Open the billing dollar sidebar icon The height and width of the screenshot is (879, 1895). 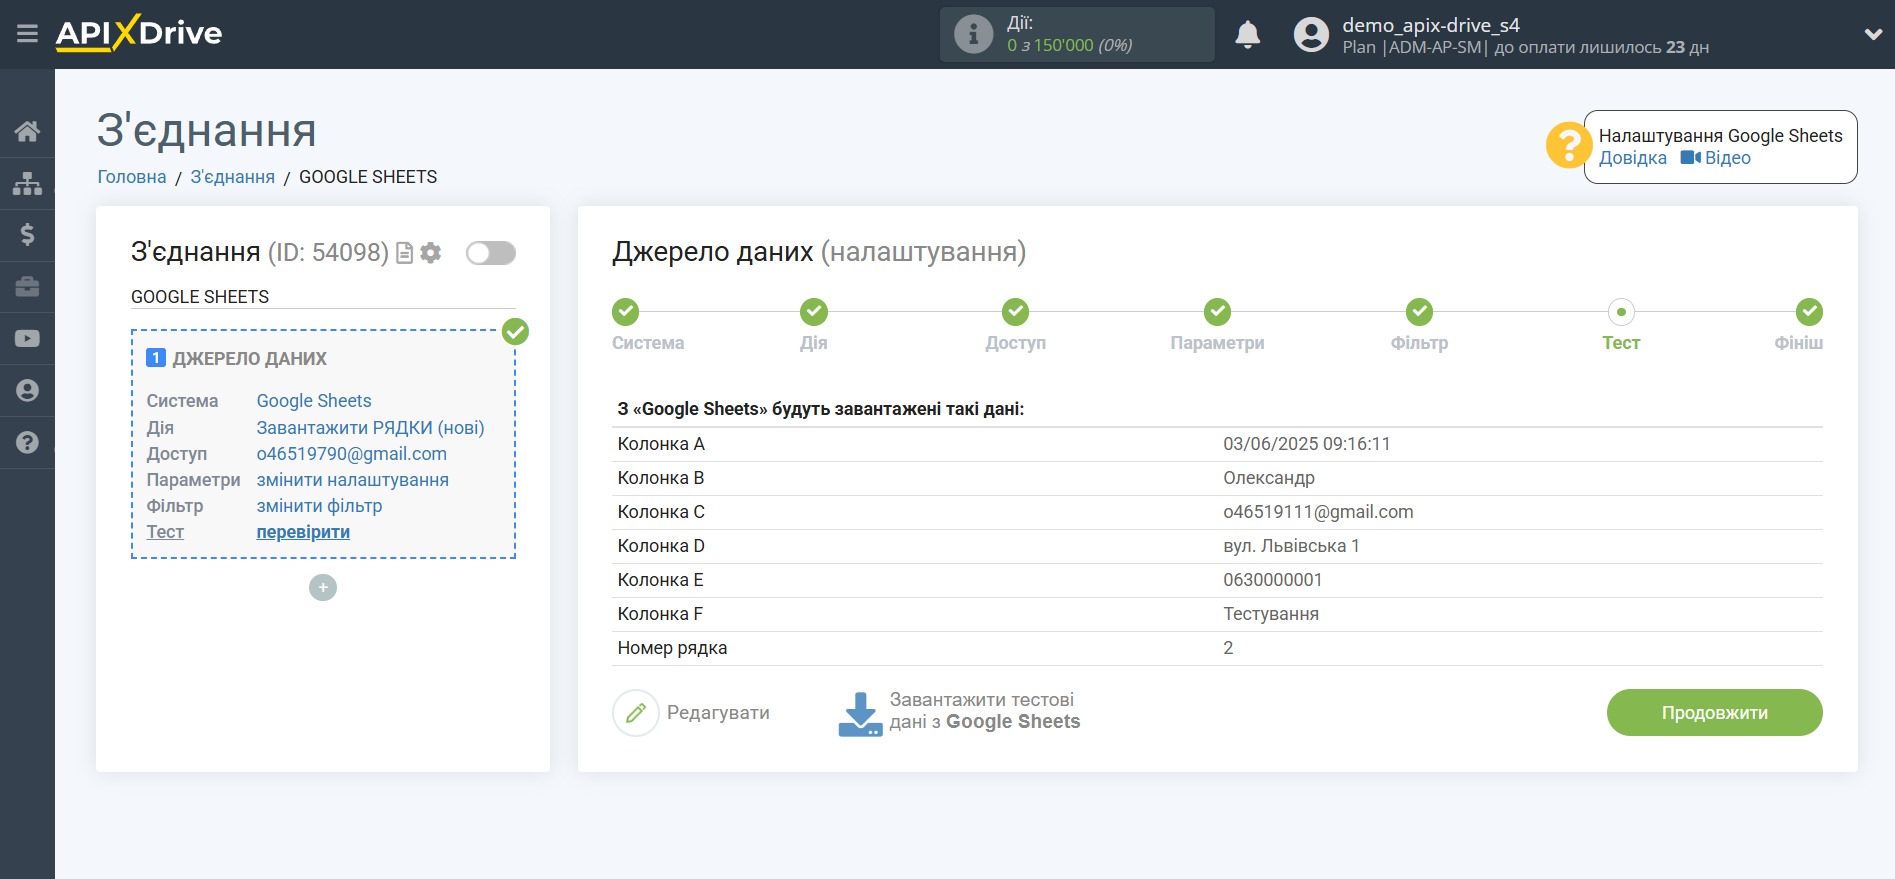pos(27,235)
